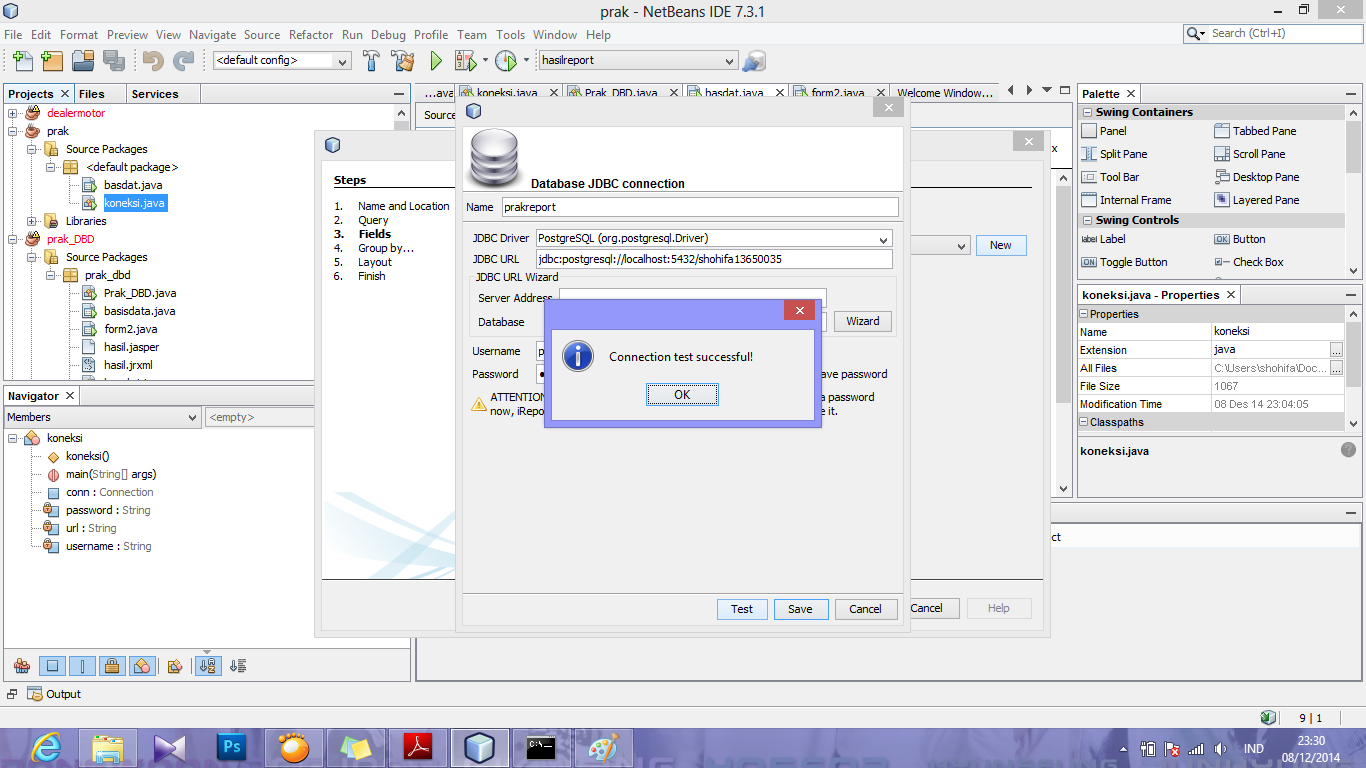Image resolution: width=1366 pixels, height=768 pixels.
Task: Open the default config dropdown
Action: 282,60
